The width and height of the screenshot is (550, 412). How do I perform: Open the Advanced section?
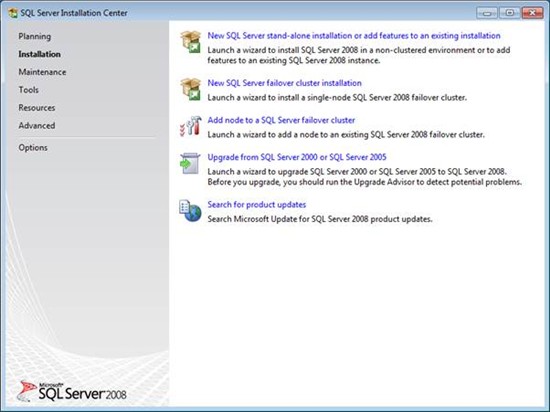(36, 126)
